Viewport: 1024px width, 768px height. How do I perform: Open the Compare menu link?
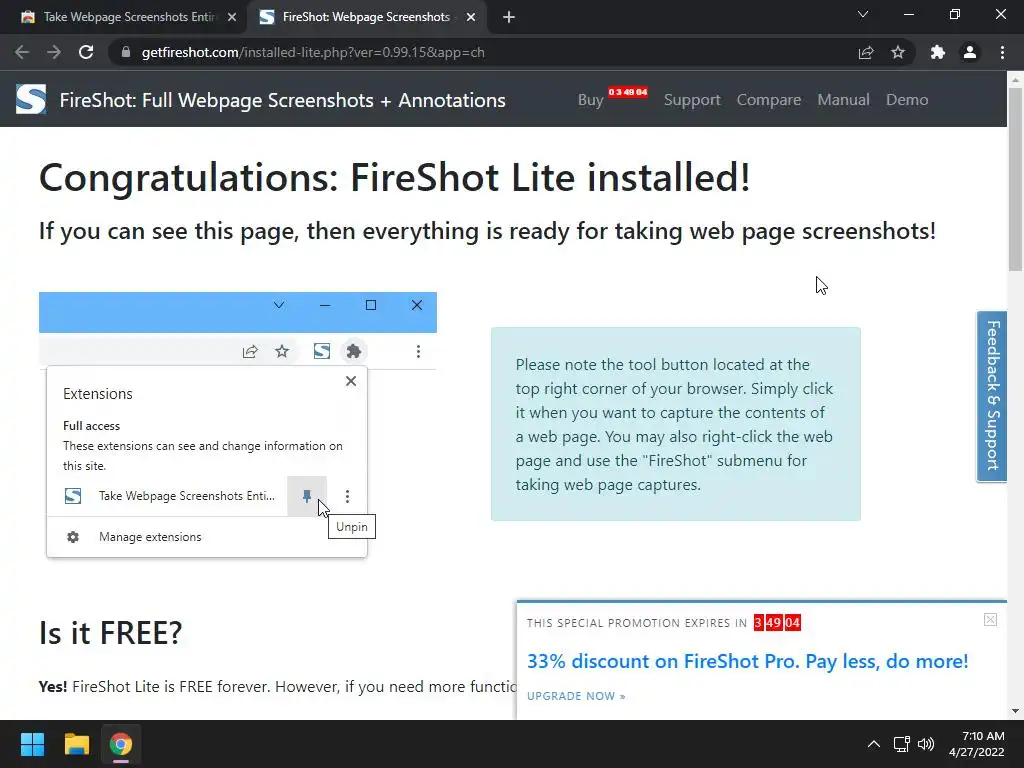click(769, 100)
